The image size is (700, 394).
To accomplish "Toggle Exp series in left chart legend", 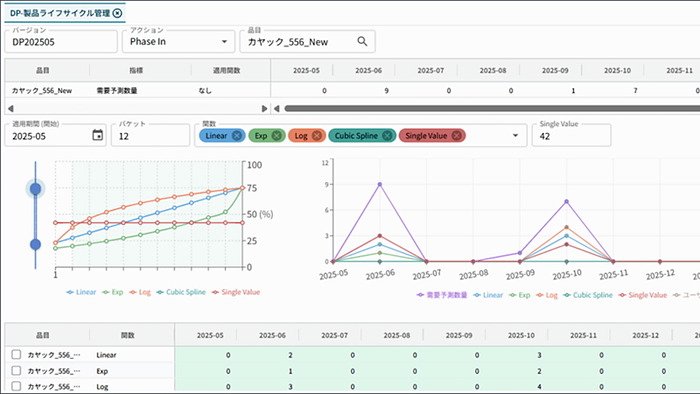I will coord(112,292).
